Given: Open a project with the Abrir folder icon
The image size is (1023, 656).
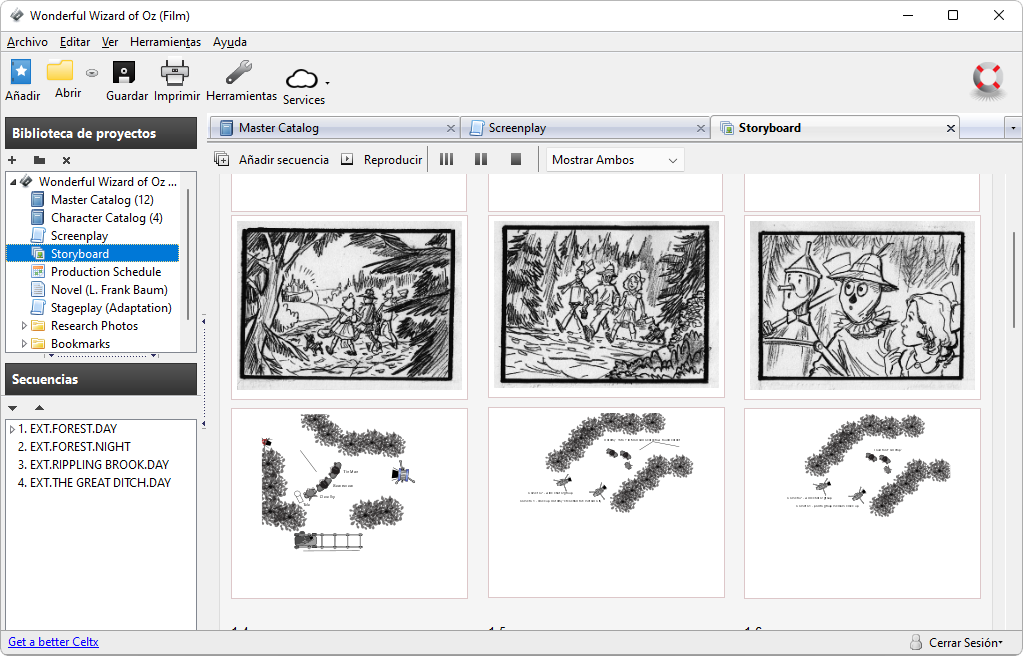Looking at the screenshot, I should coord(61,71).
